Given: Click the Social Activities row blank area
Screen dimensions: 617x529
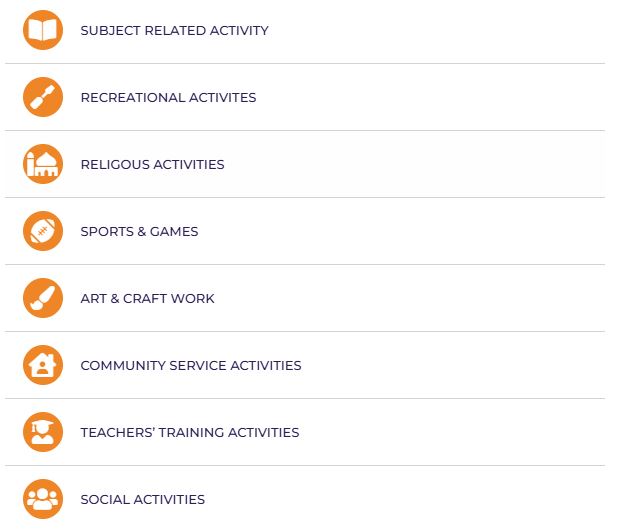Looking at the screenshot, I should 405,499.
